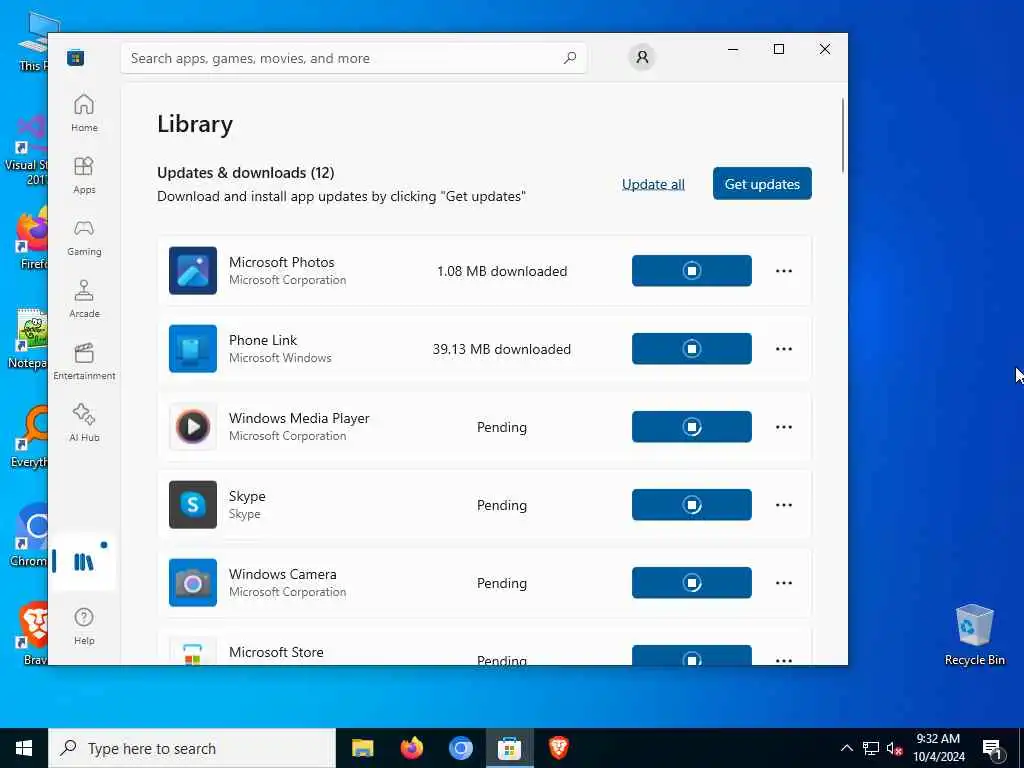The height and width of the screenshot is (768, 1024).
Task: Click the Library page scrollbar
Action: point(843,135)
